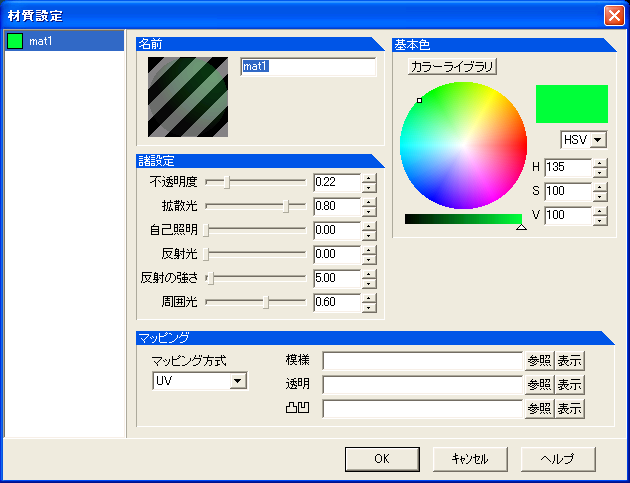Browse with 参照 for 凸凹 bump map
The height and width of the screenshot is (483, 630).
pos(539,409)
